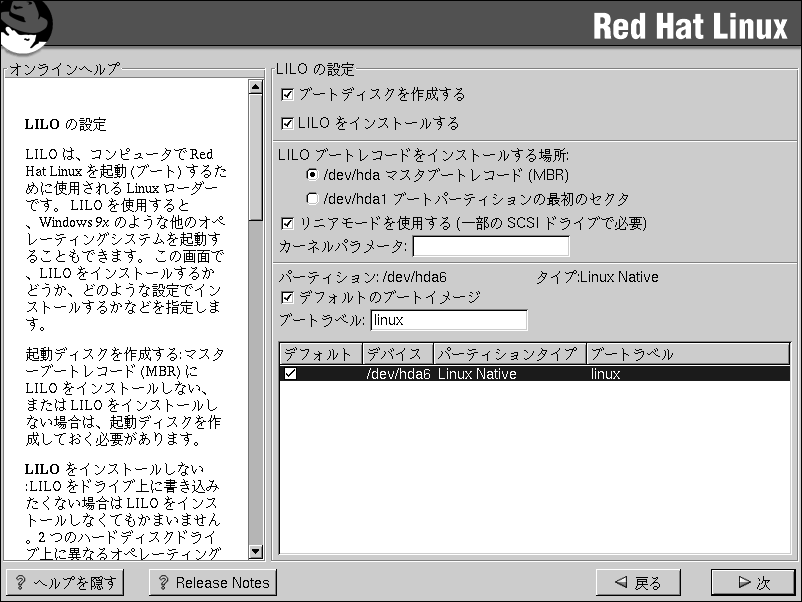This screenshot has width=802, height=602.
Task: Click the カーネルパラメータ input field
Action: (490, 247)
